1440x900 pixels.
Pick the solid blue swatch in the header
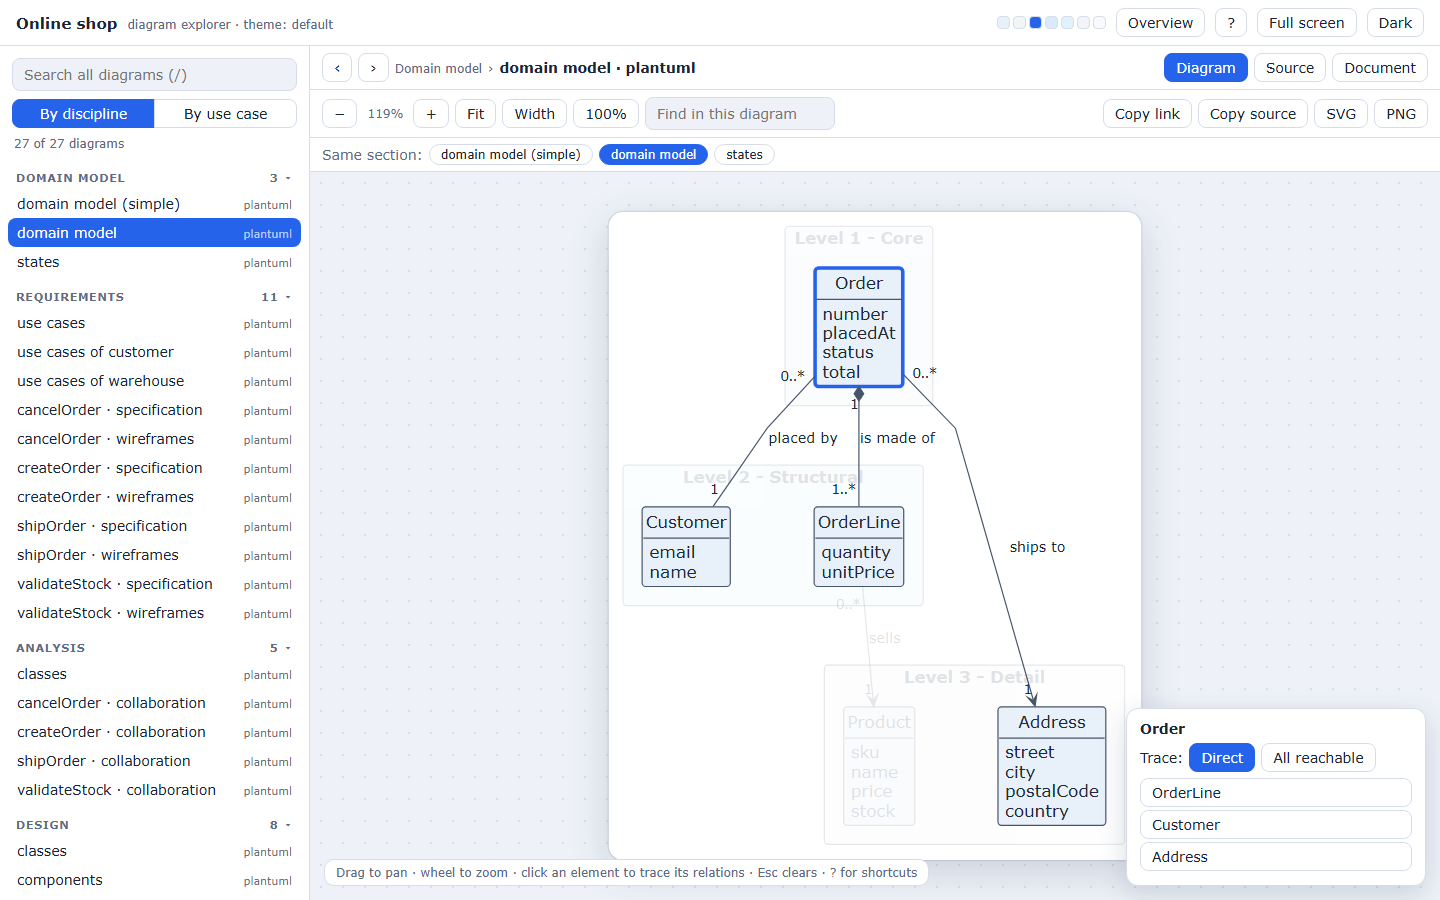click(x=1035, y=23)
